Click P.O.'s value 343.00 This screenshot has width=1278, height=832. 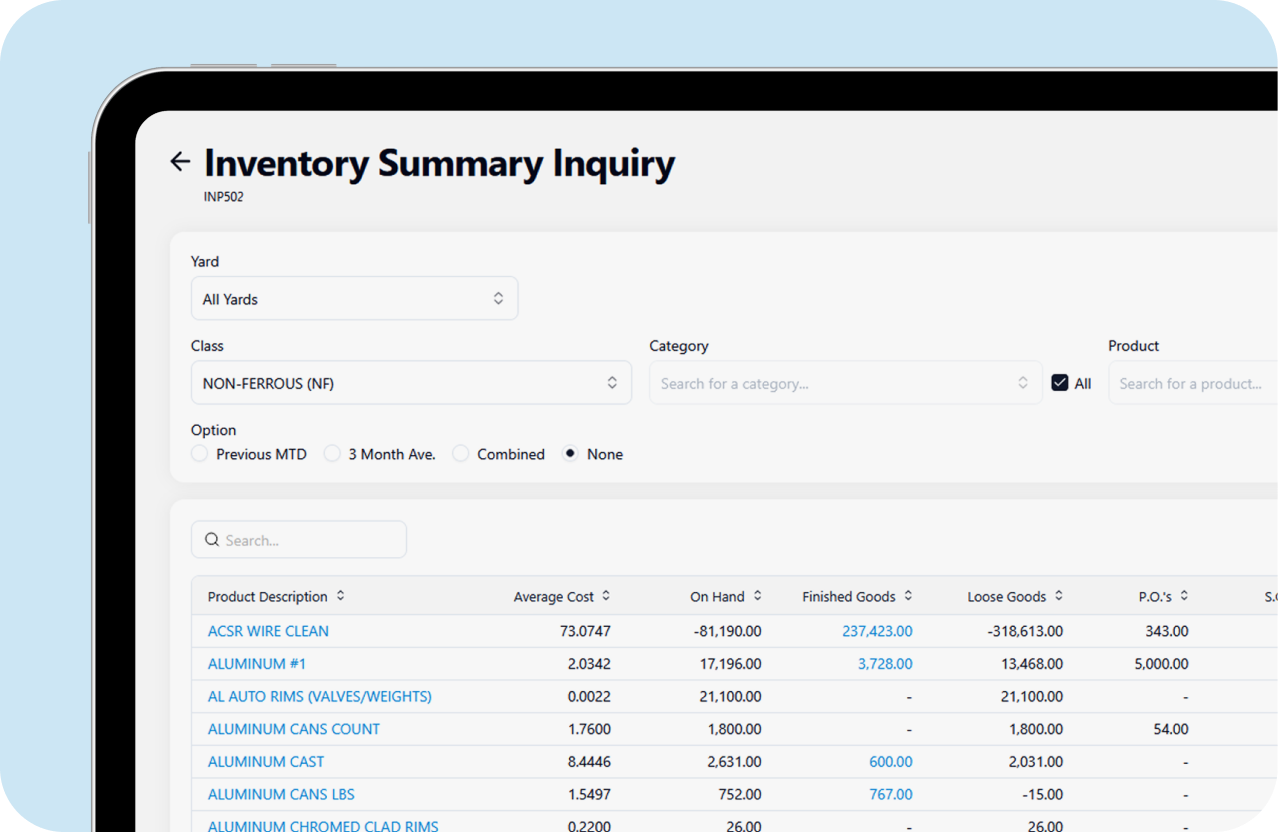point(1167,631)
